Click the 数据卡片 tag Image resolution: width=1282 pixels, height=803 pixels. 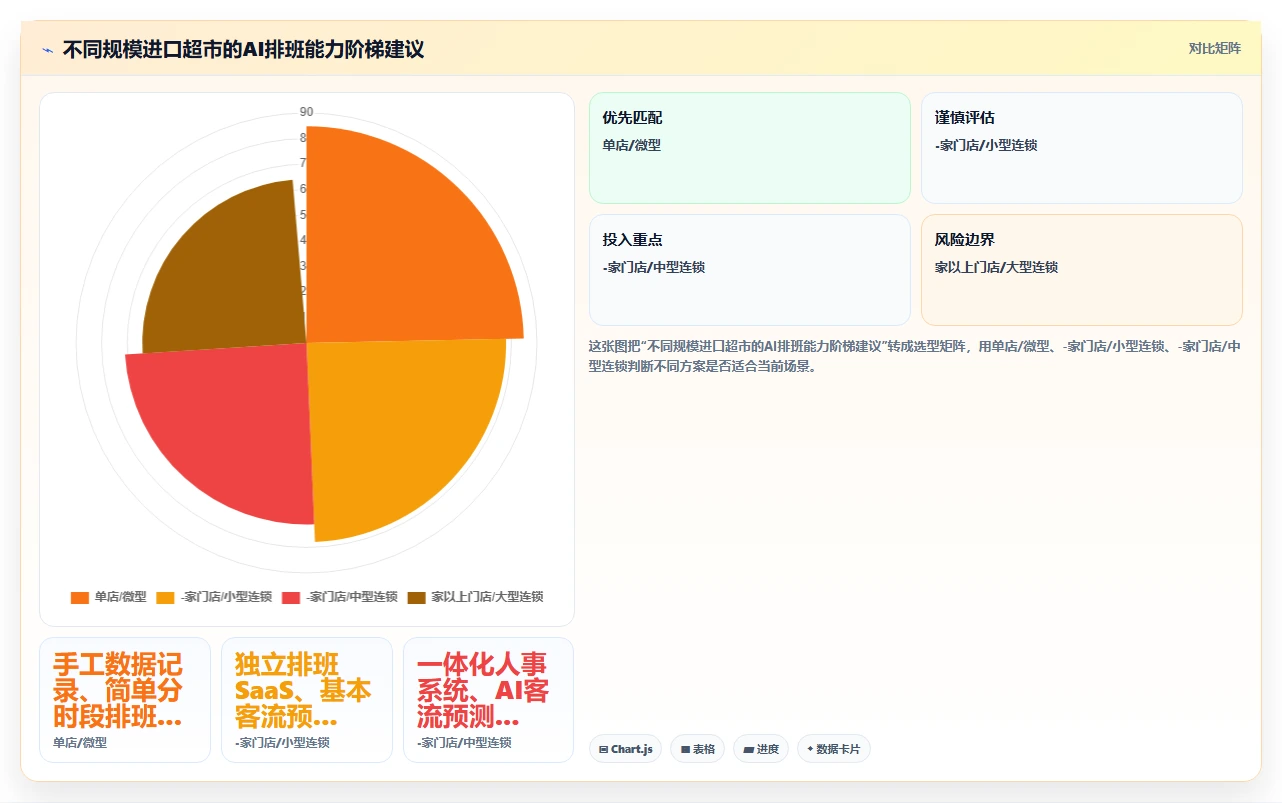coord(834,749)
